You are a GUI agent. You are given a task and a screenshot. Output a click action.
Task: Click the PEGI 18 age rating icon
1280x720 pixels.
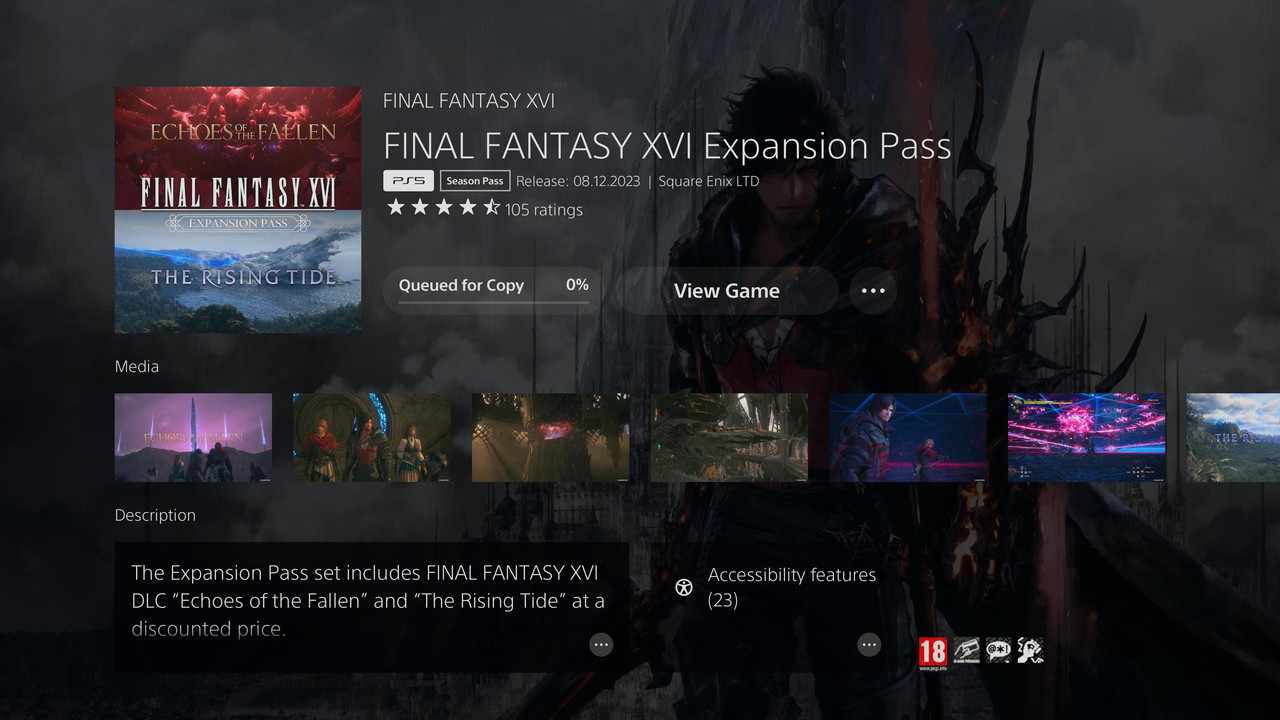(x=932, y=653)
